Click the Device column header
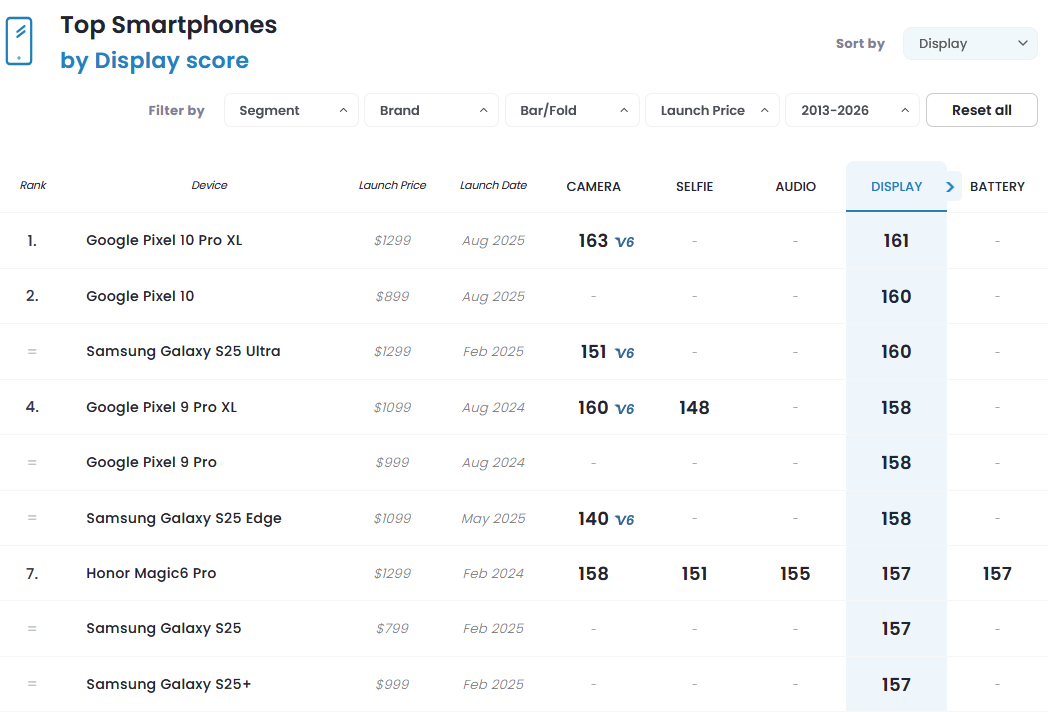This screenshot has width=1064, height=712. (209, 185)
